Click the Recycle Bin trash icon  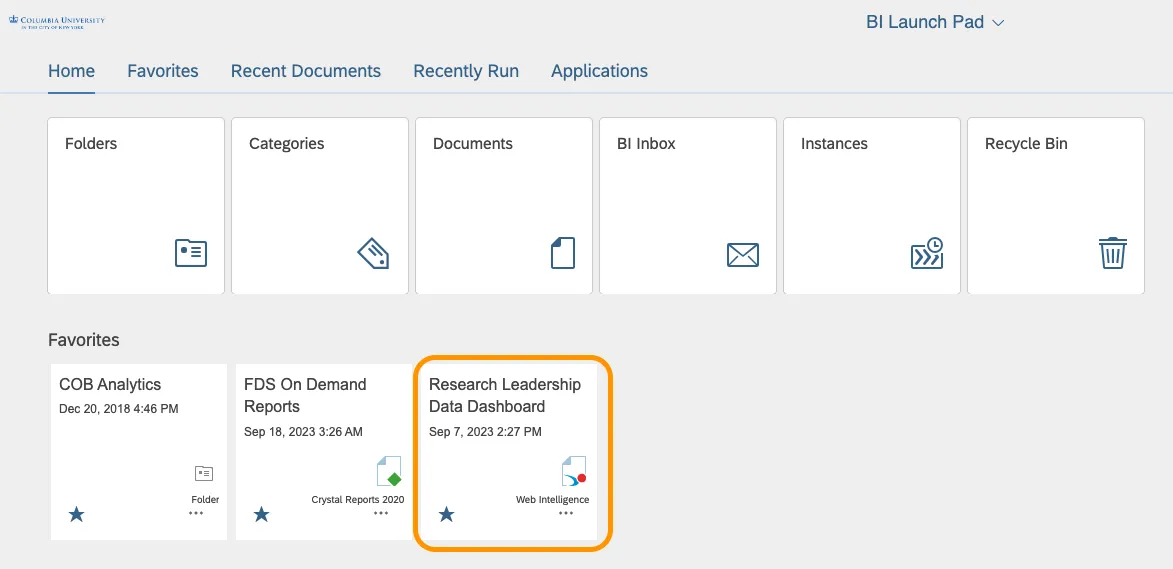[x=1112, y=253]
